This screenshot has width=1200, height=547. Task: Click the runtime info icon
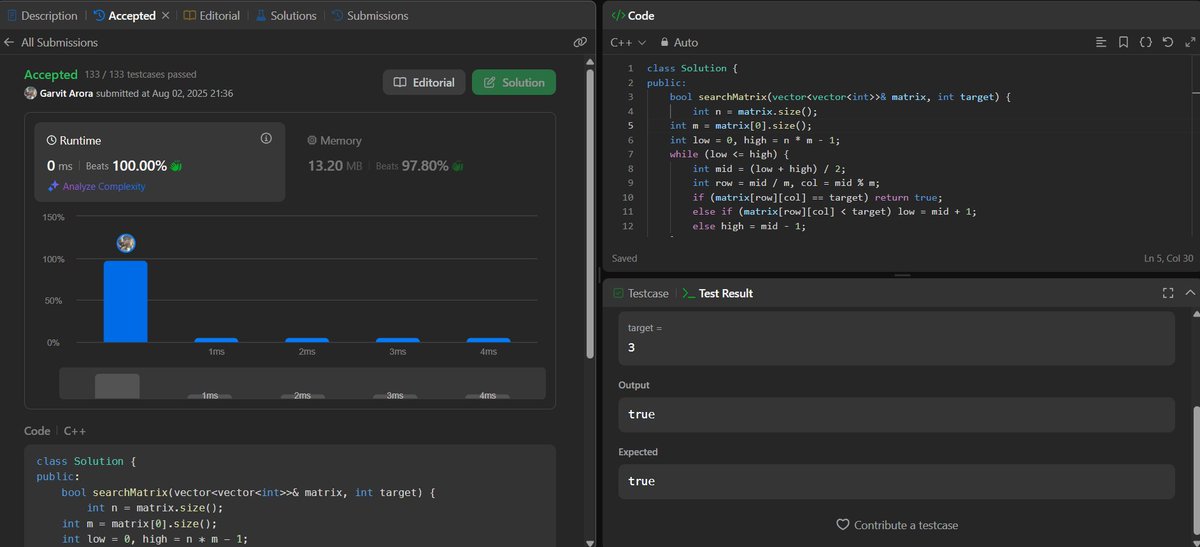(x=266, y=139)
